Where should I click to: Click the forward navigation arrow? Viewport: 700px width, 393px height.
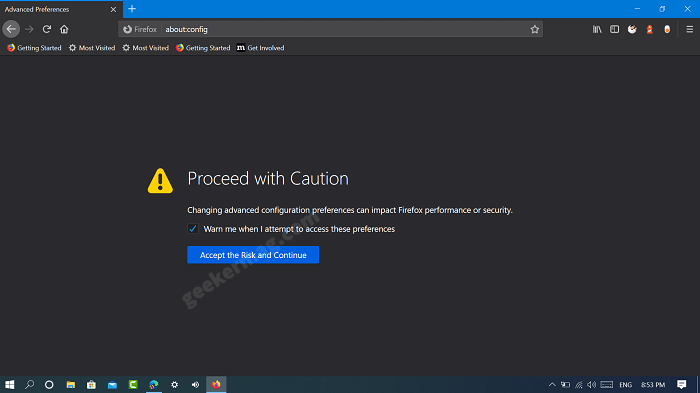[x=29, y=29]
